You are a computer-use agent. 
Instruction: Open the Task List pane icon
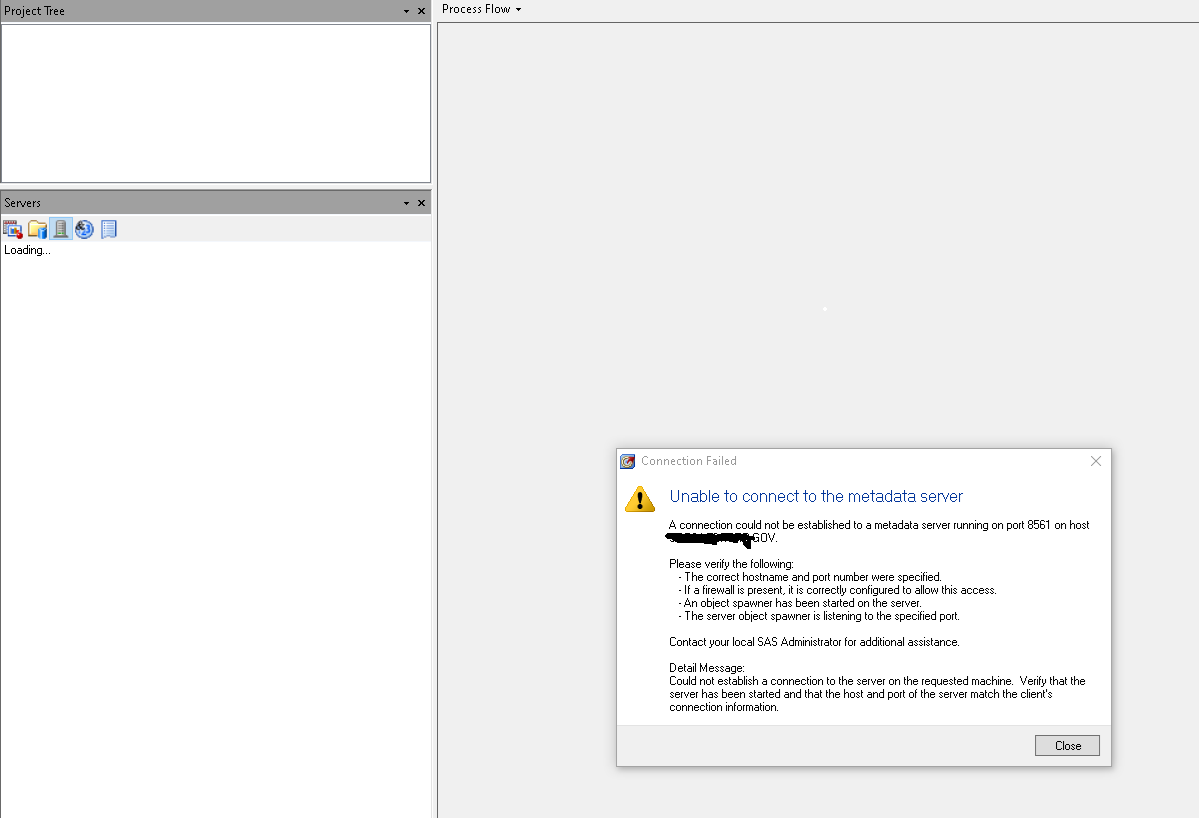coord(13,229)
